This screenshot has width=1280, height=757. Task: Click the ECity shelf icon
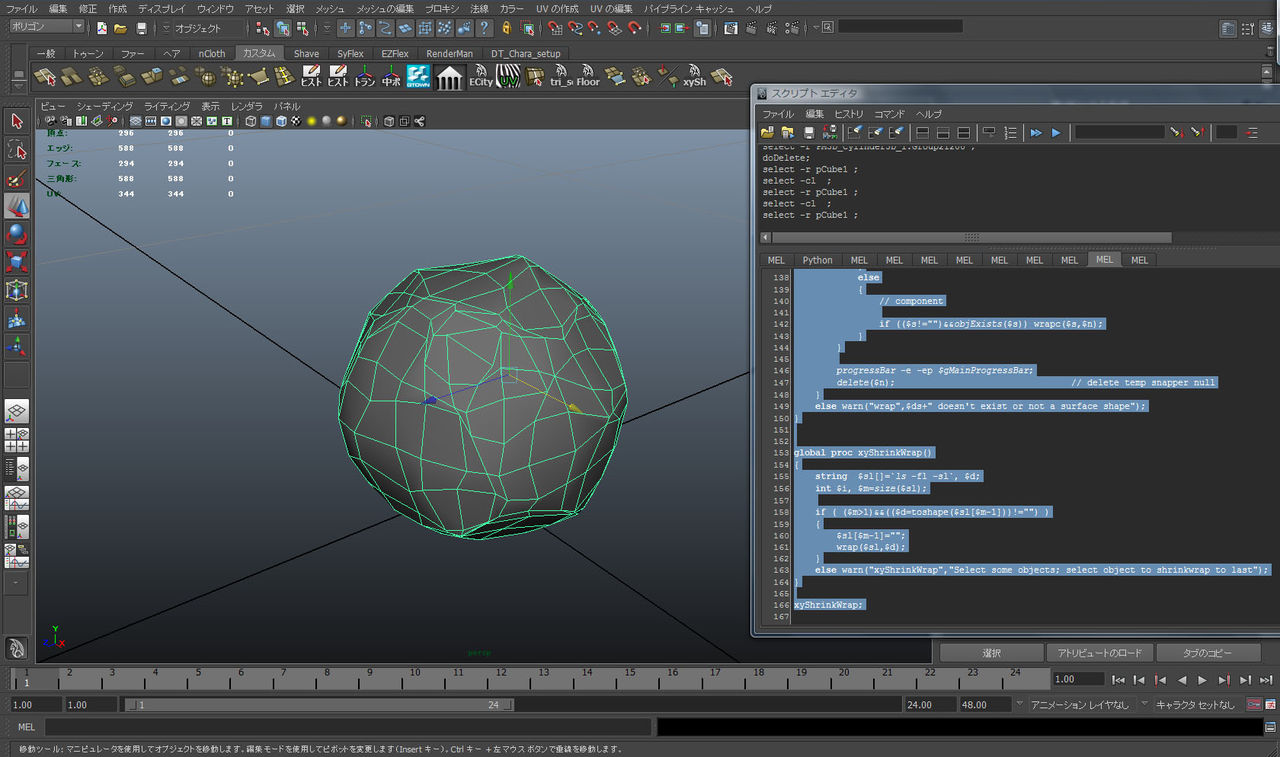click(x=481, y=76)
